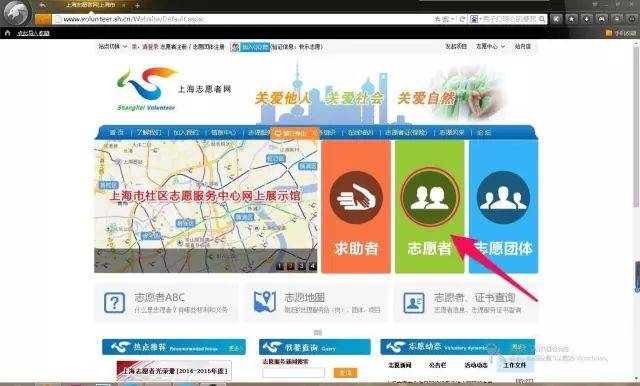Go to slide 1 of the map carousel
This screenshot has height=386, width=640.
tap(280, 266)
